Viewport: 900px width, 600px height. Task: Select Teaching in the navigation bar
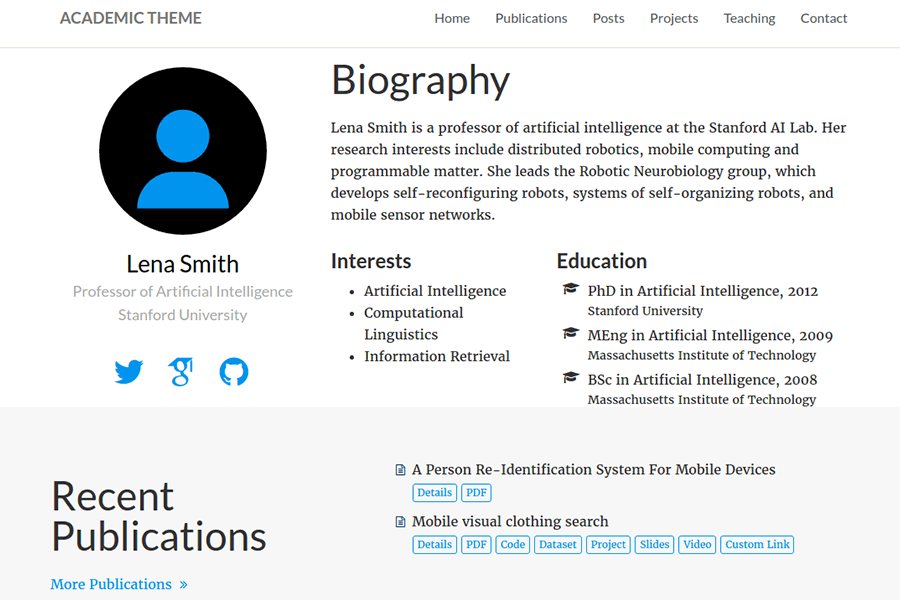coord(749,18)
